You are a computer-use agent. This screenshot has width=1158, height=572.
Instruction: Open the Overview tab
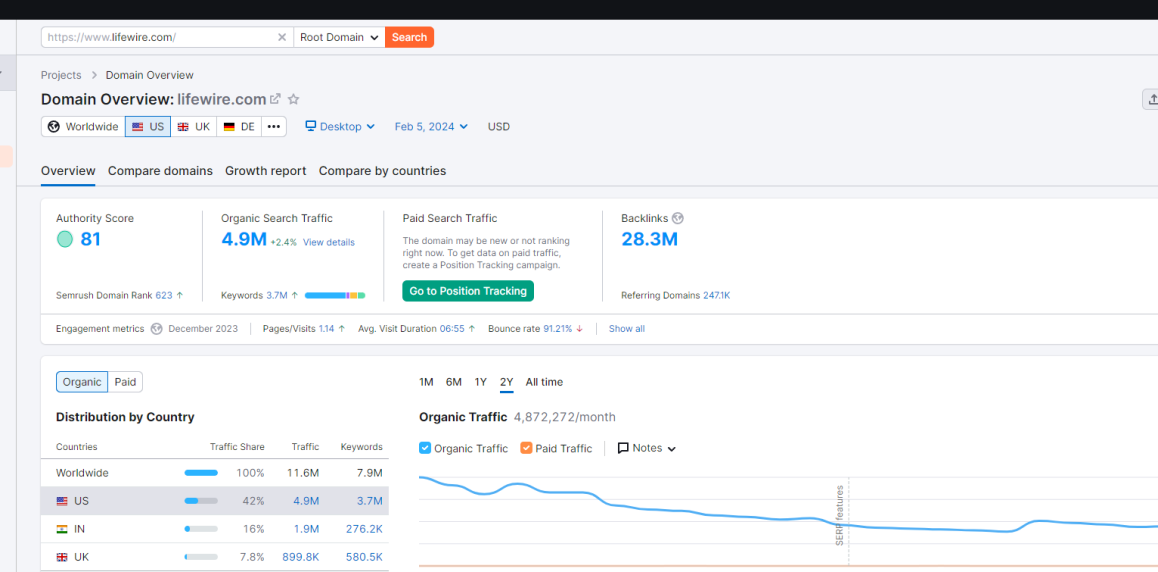tap(68, 170)
